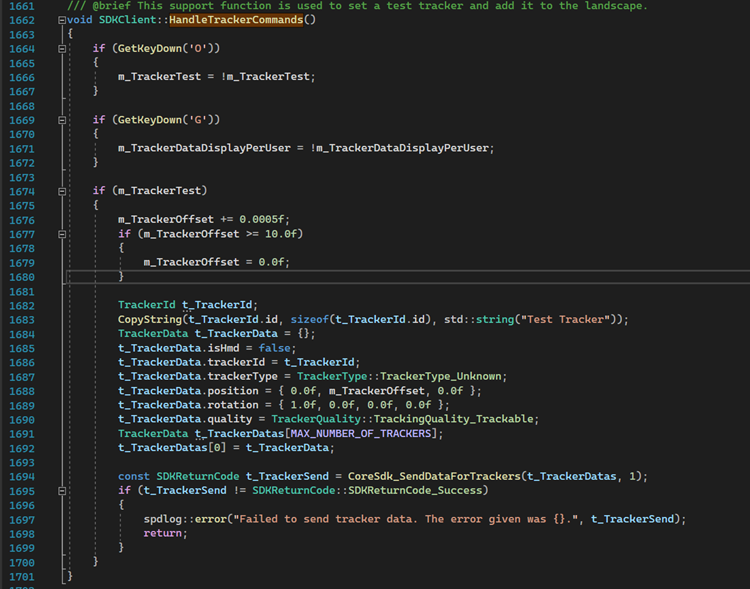Click the GetKeyDown('G') condition
The height and width of the screenshot is (589, 750).
165,120
